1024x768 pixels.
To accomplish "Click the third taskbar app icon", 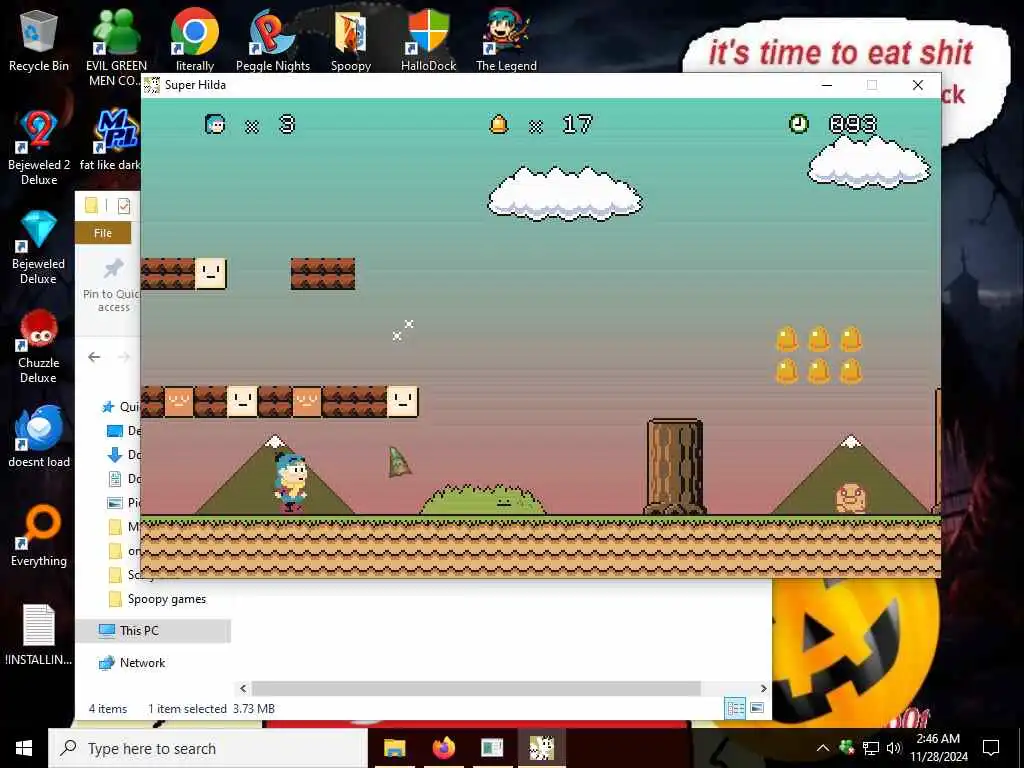I will (492, 748).
